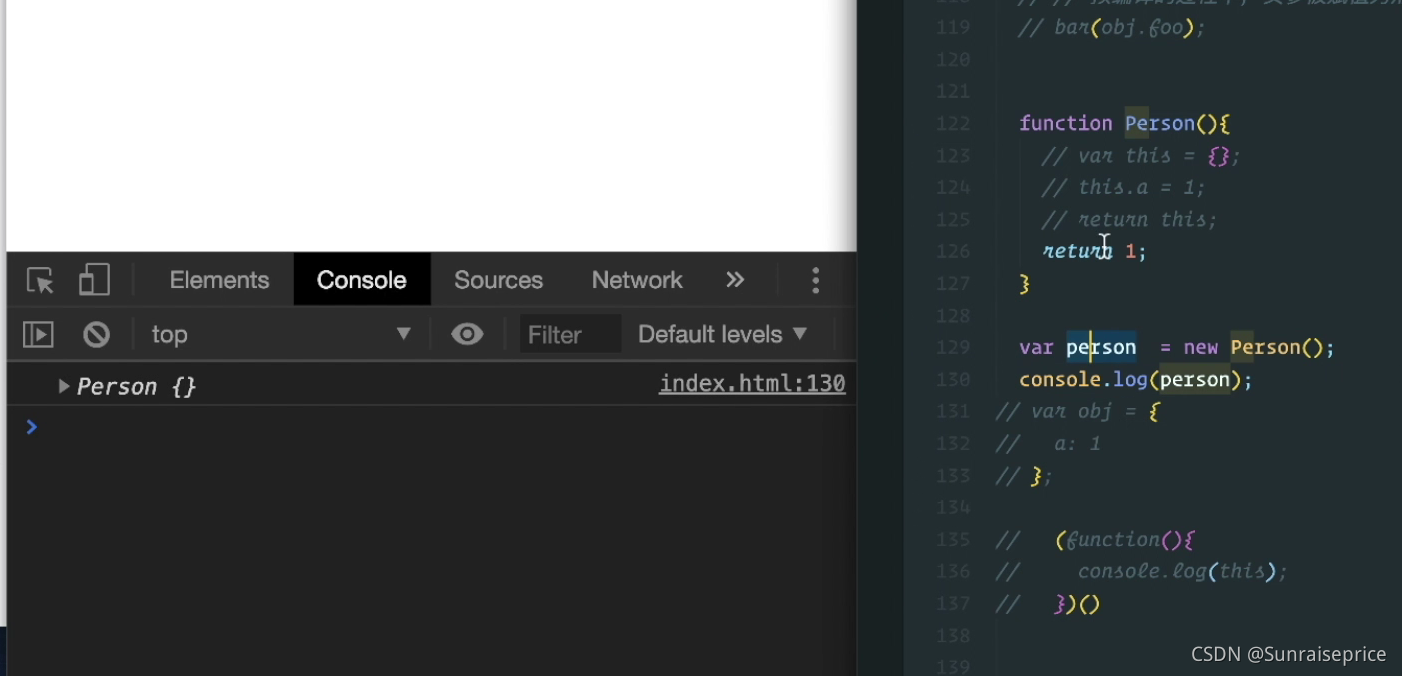Click the console prompt input line

[x=430, y=427]
